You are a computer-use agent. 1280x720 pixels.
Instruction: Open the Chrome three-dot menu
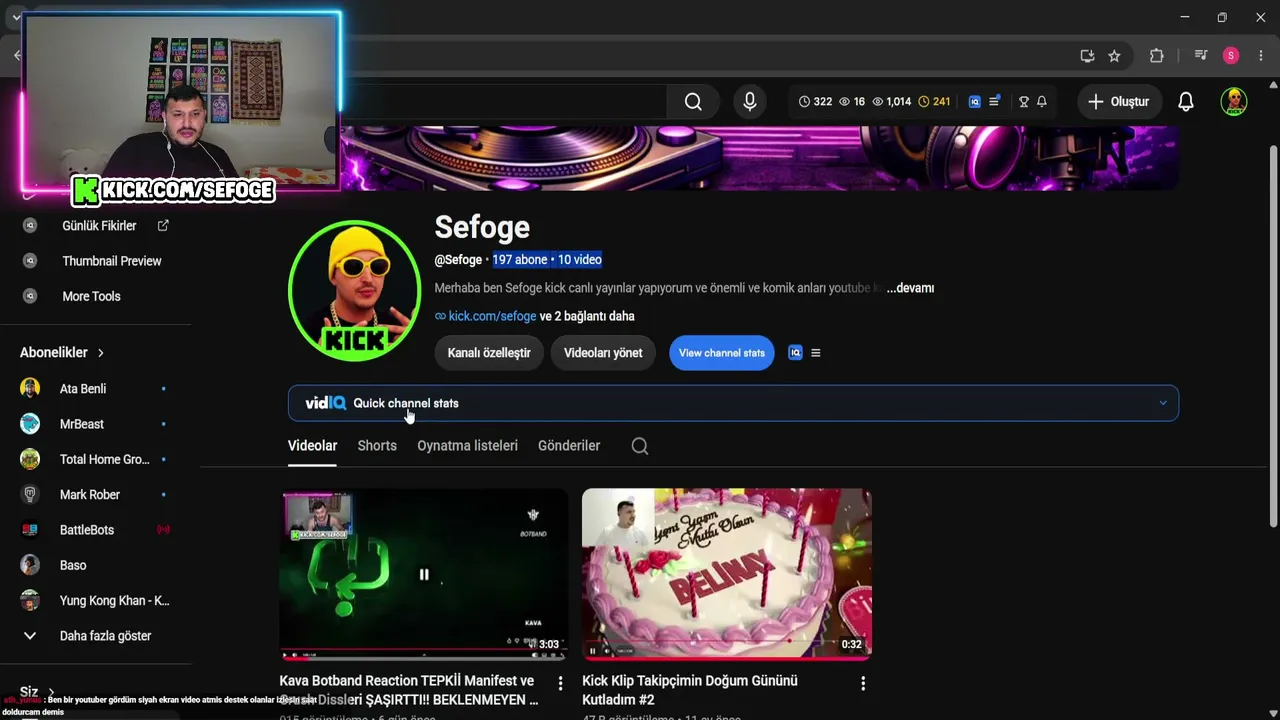(x=1261, y=56)
